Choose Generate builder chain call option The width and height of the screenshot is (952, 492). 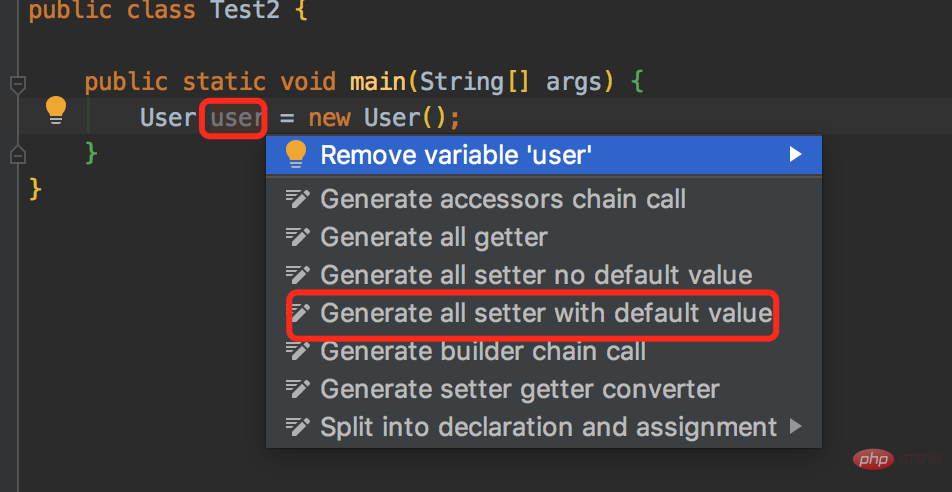482,351
